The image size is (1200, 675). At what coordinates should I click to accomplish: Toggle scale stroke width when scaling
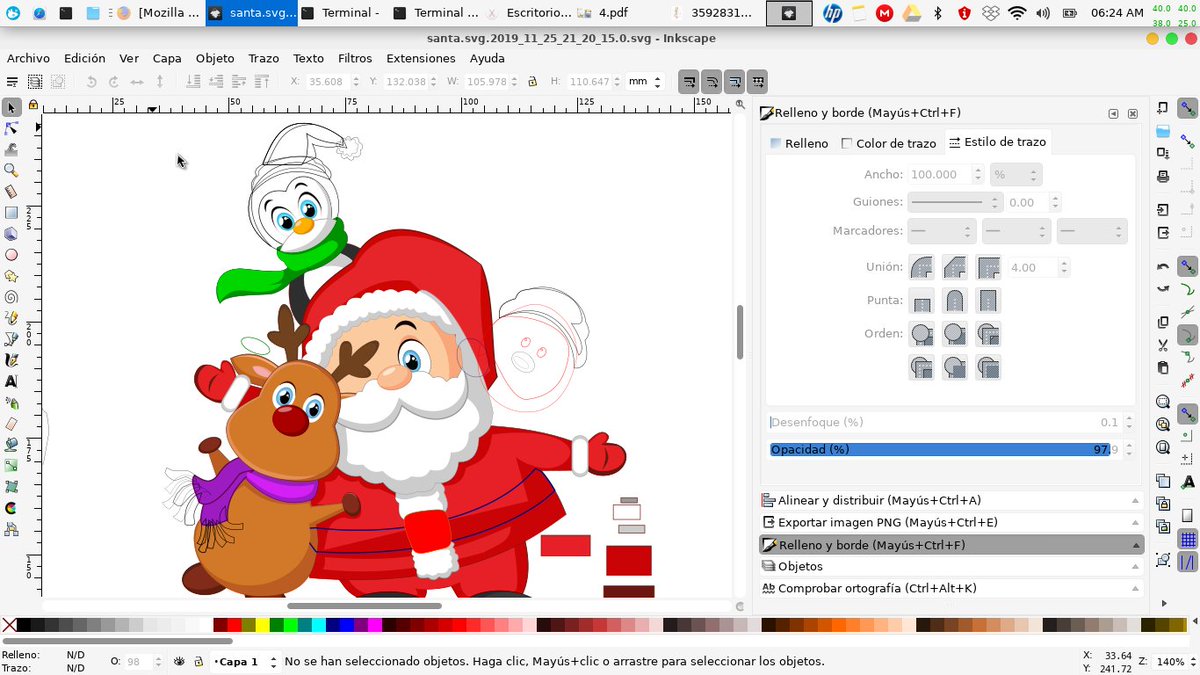click(x=689, y=81)
